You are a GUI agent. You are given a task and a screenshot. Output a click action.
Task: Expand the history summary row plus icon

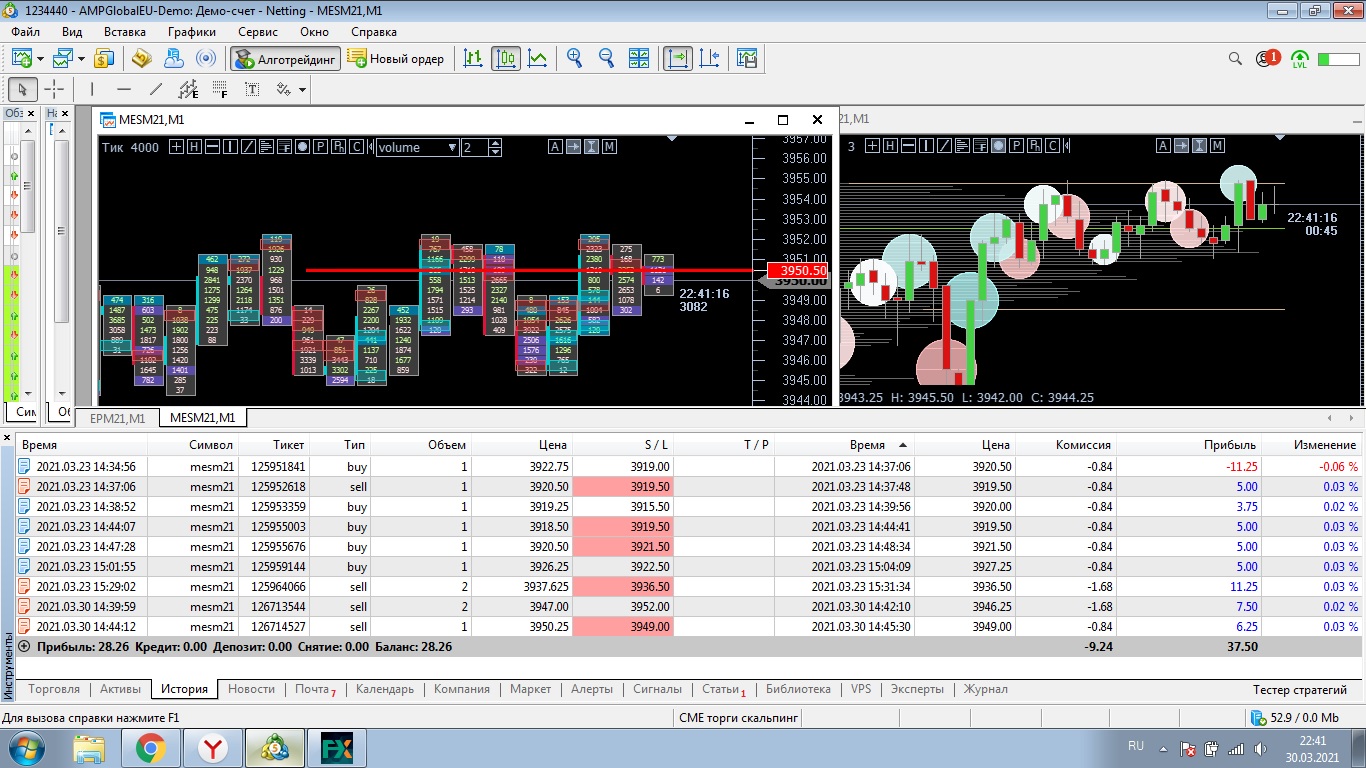tap(24, 647)
